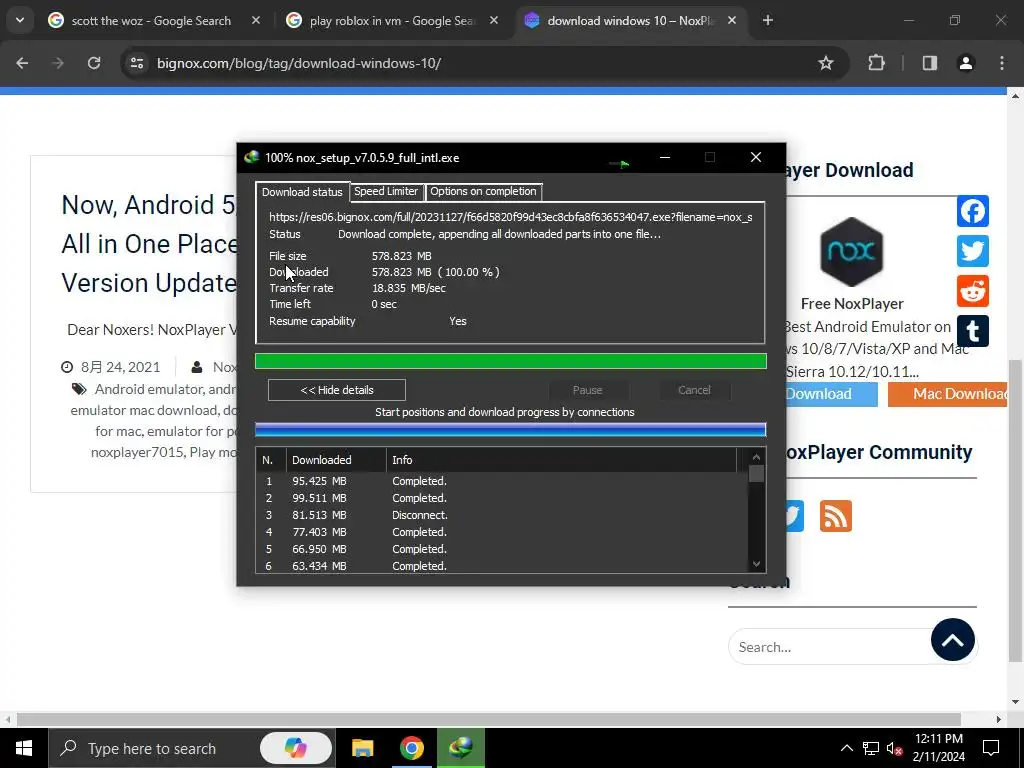This screenshot has width=1024, height=768.
Task: Reload the current page
Action: (x=94, y=63)
